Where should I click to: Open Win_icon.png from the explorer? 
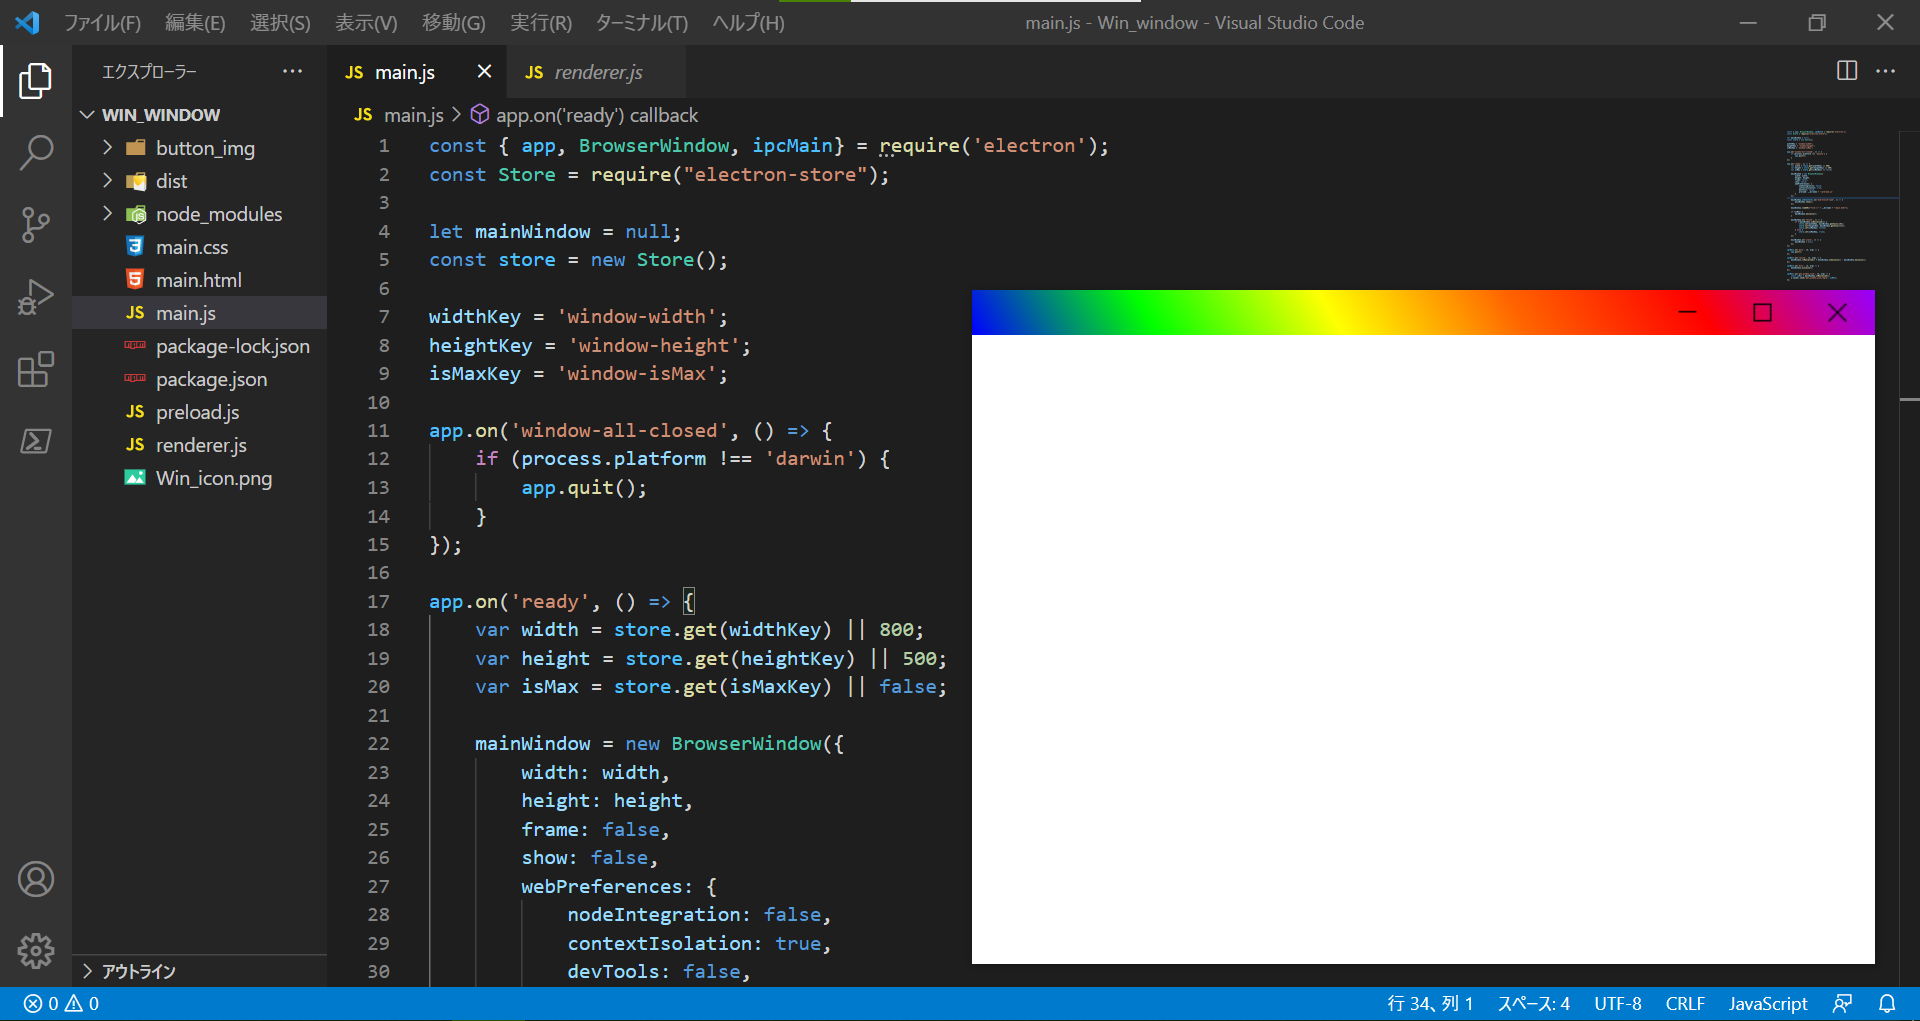click(x=213, y=478)
